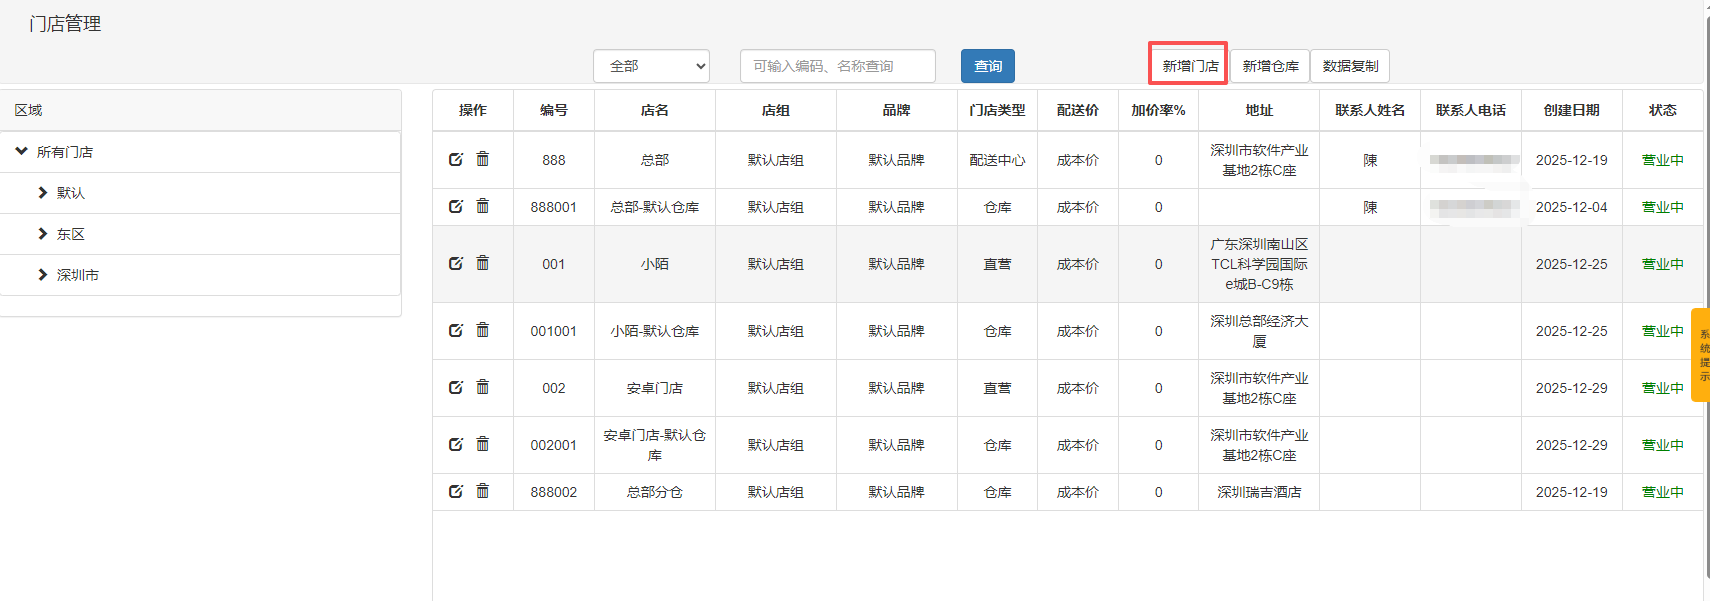Click the 新增门店 button

[x=1189, y=66]
